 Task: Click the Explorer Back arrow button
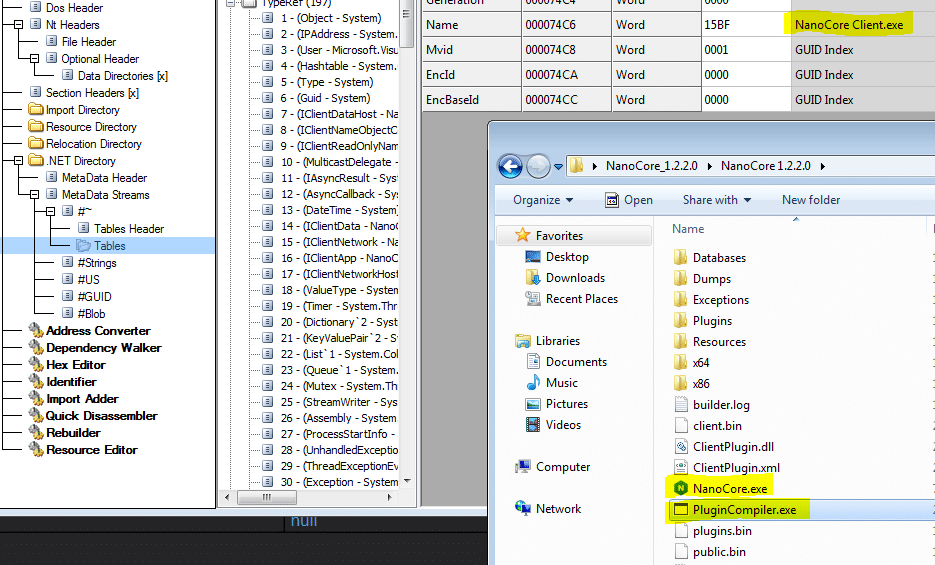click(x=510, y=166)
